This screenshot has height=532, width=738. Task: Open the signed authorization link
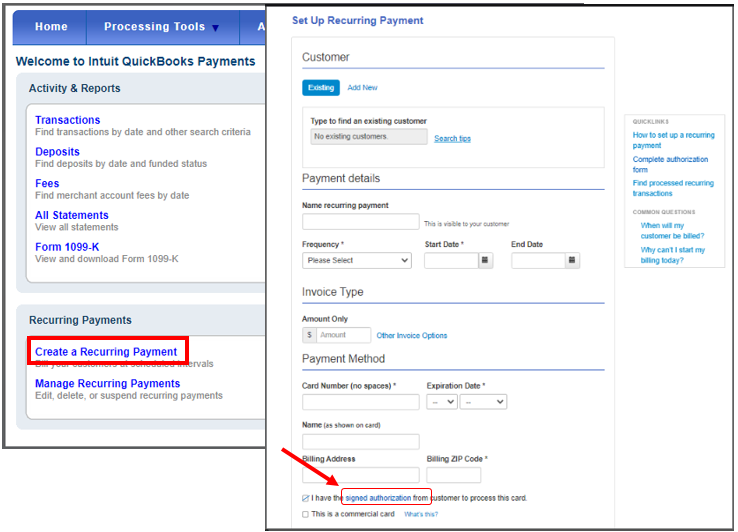[x=378, y=498]
